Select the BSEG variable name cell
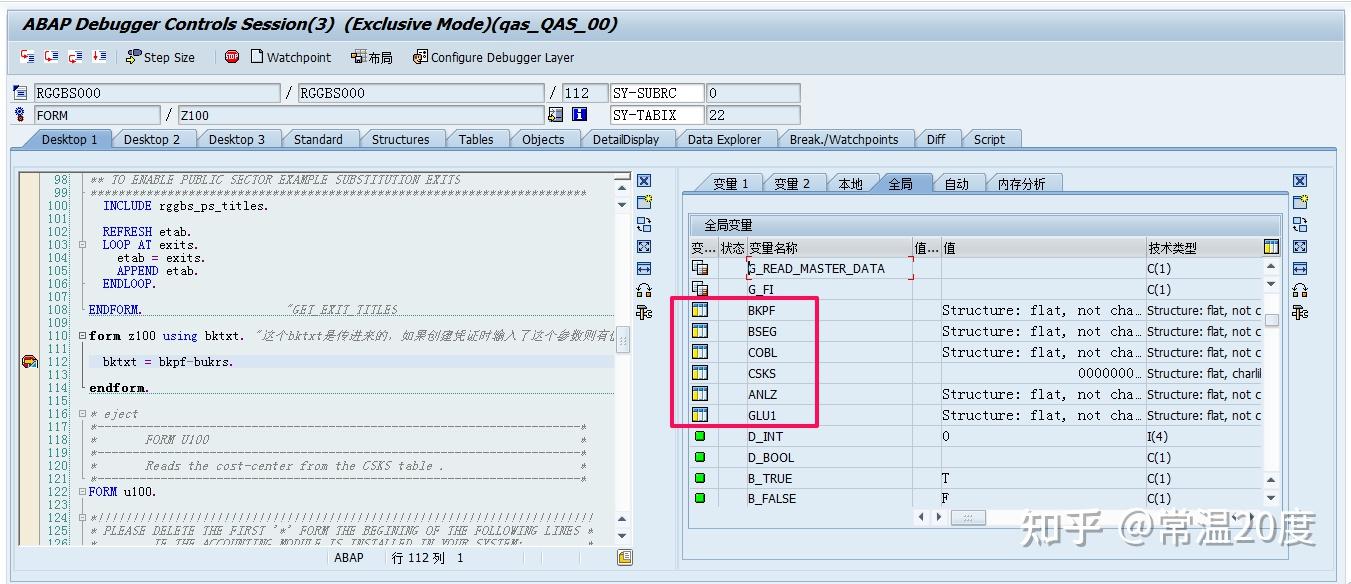This screenshot has width=1351, height=584. click(x=828, y=331)
